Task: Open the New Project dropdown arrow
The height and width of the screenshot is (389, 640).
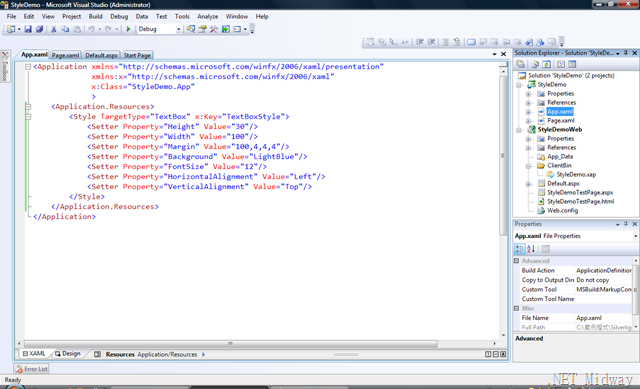Action: [19, 29]
